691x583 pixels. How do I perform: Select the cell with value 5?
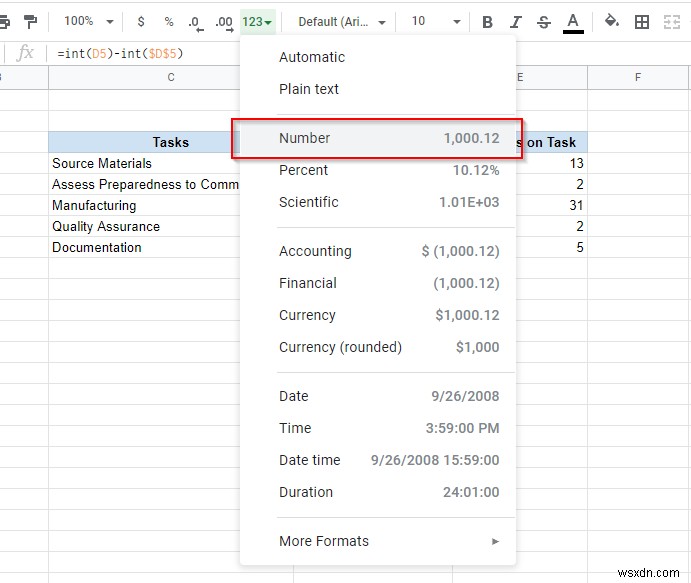coord(551,248)
